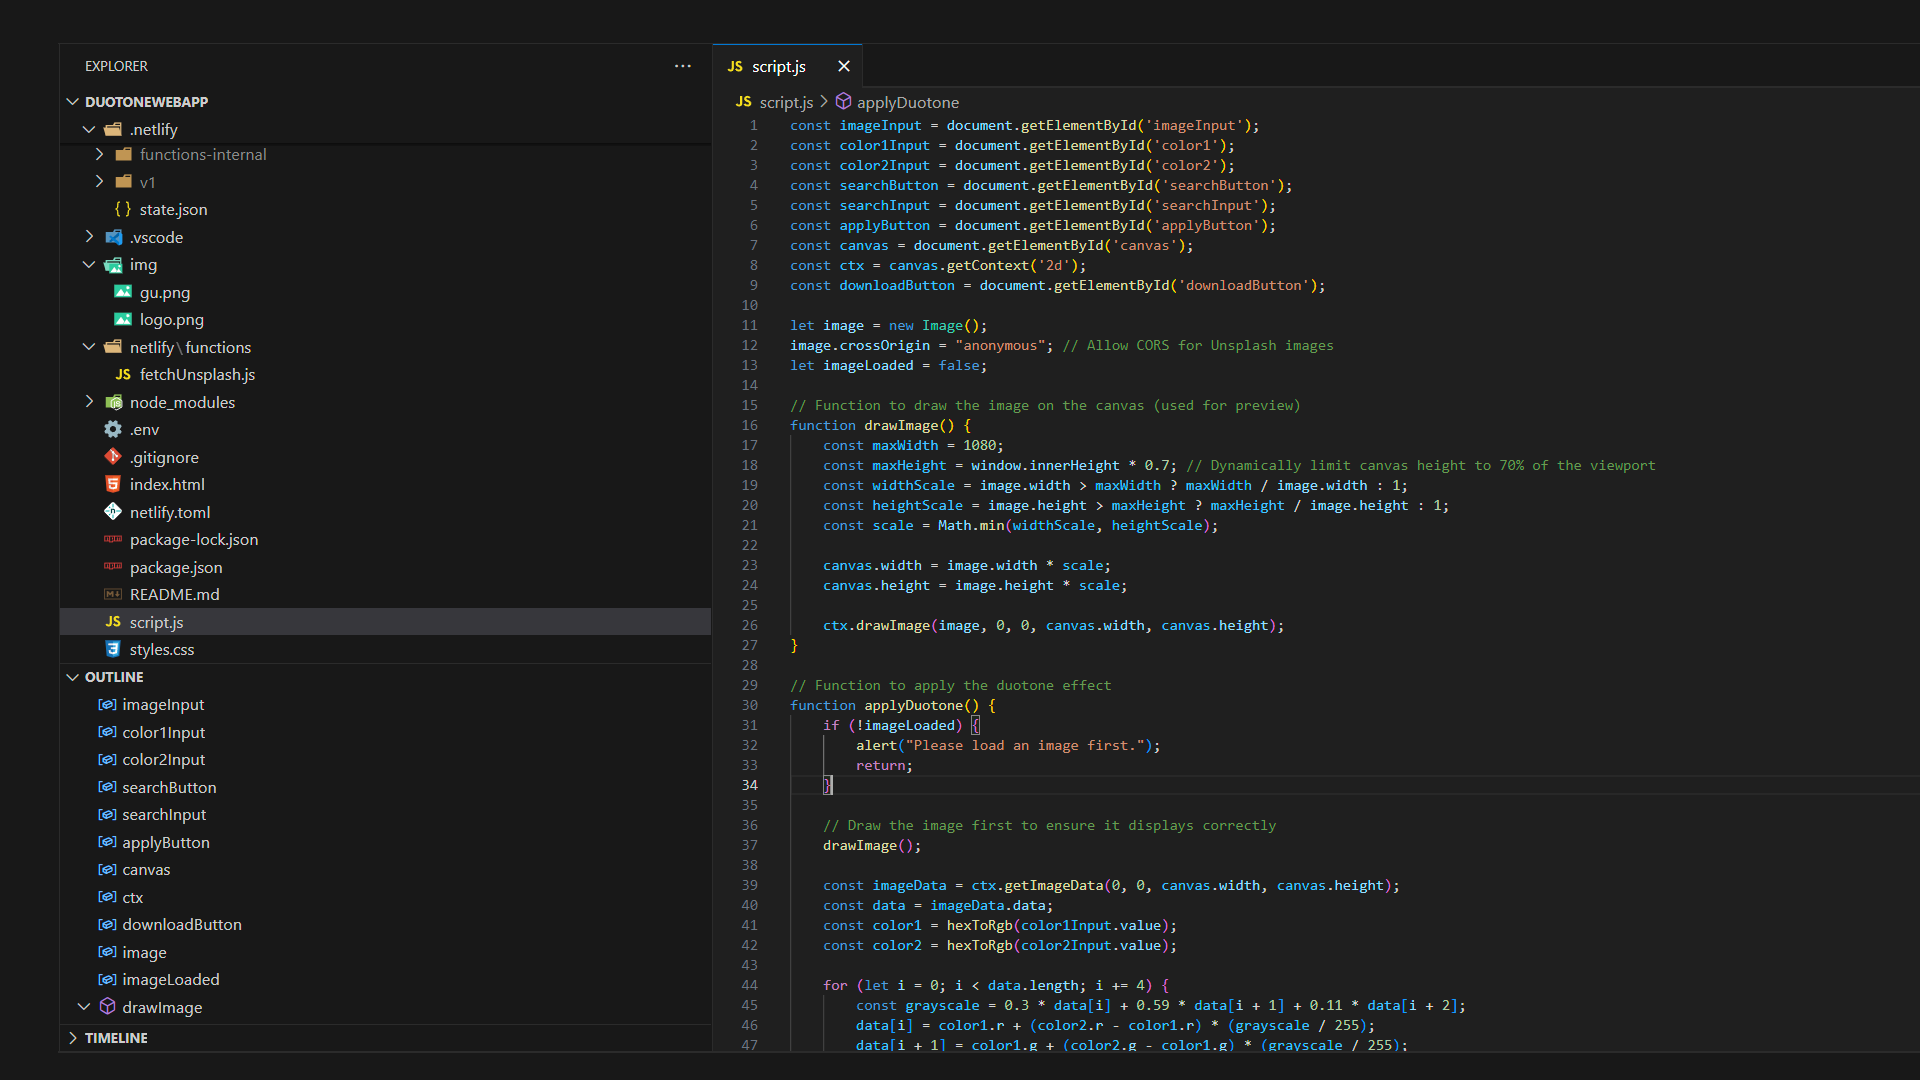
Task: Expand the TIMELINE section
Action: (x=72, y=1038)
